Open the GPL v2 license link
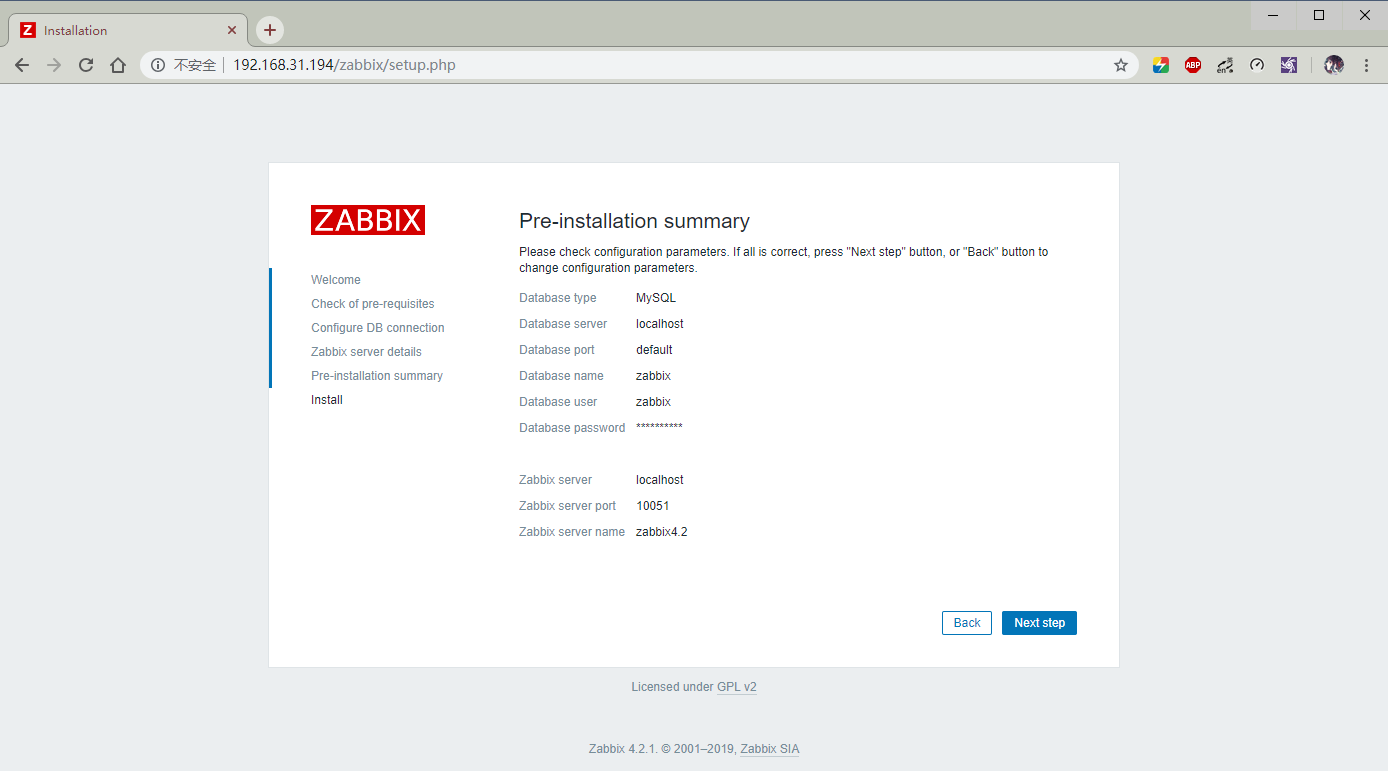Image resolution: width=1388 pixels, height=771 pixels. coord(737,687)
